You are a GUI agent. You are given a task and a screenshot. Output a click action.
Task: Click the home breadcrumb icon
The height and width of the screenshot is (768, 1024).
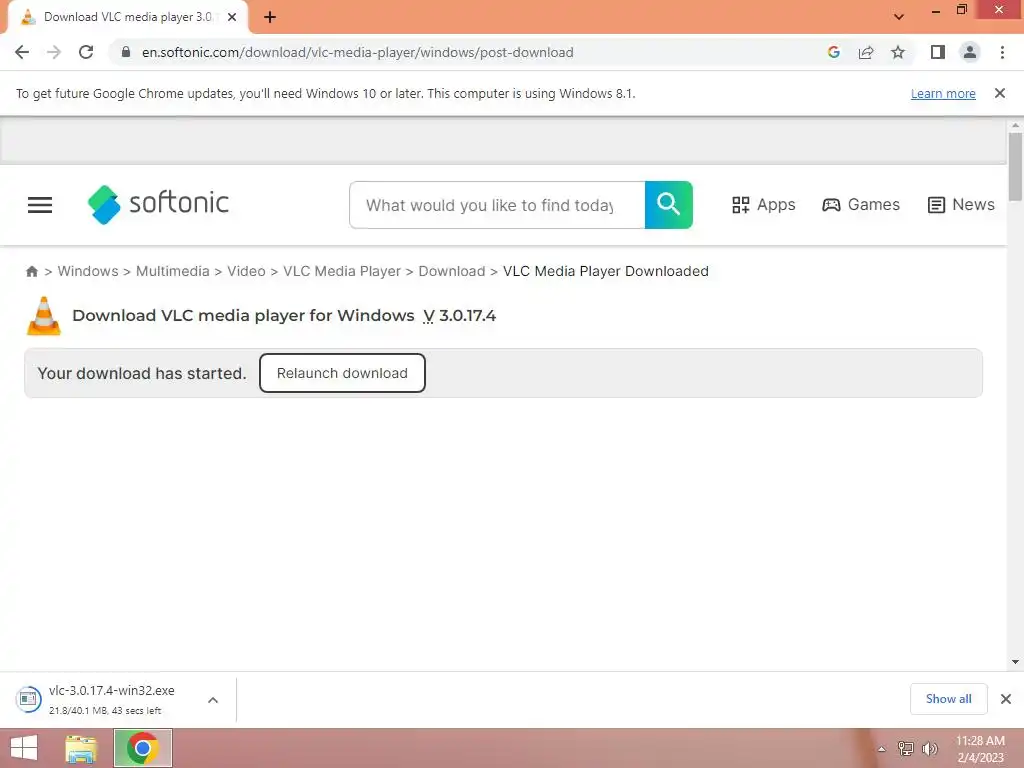pos(31,272)
